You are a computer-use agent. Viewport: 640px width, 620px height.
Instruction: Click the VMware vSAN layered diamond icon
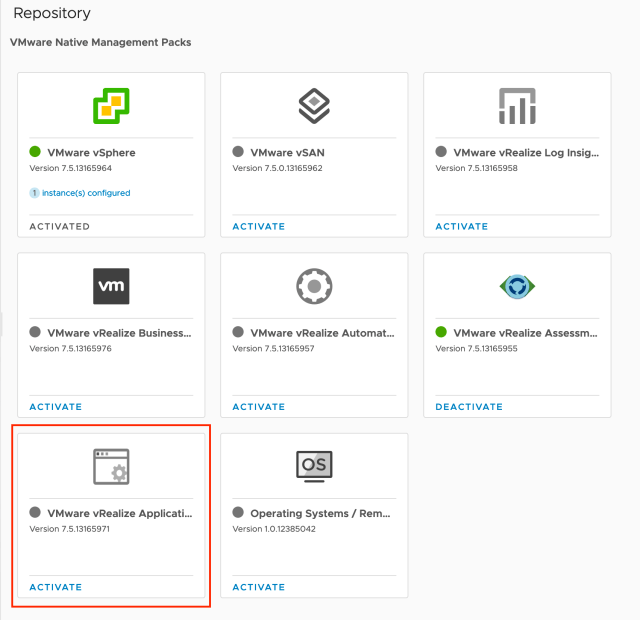pos(314,106)
